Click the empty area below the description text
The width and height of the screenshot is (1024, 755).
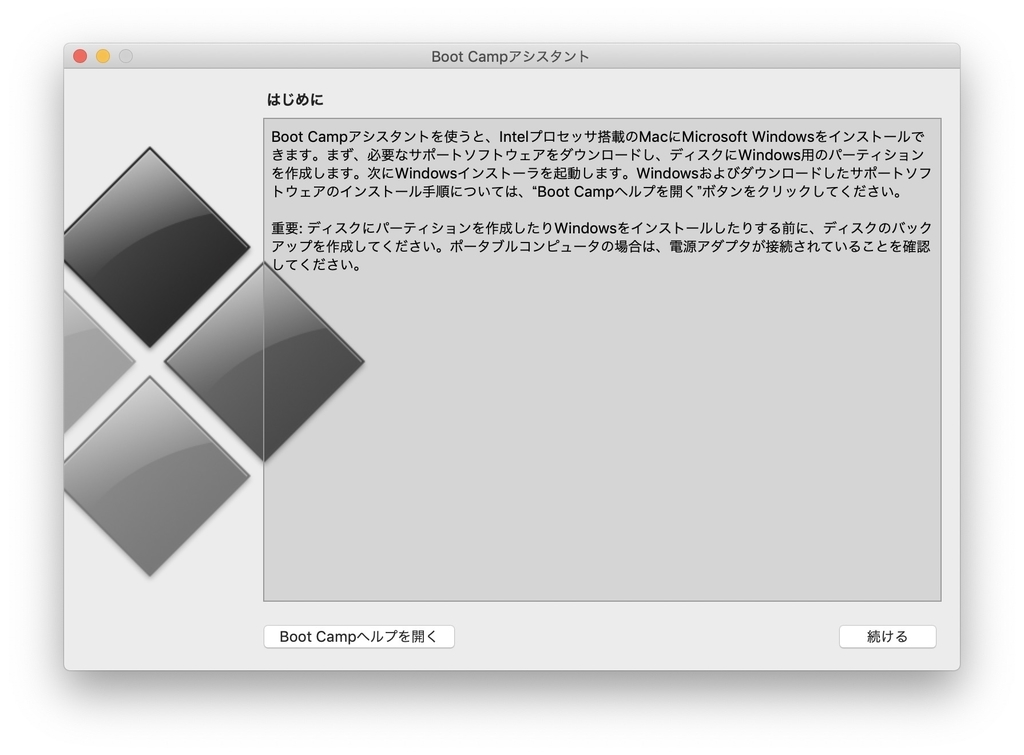coord(600,450)
